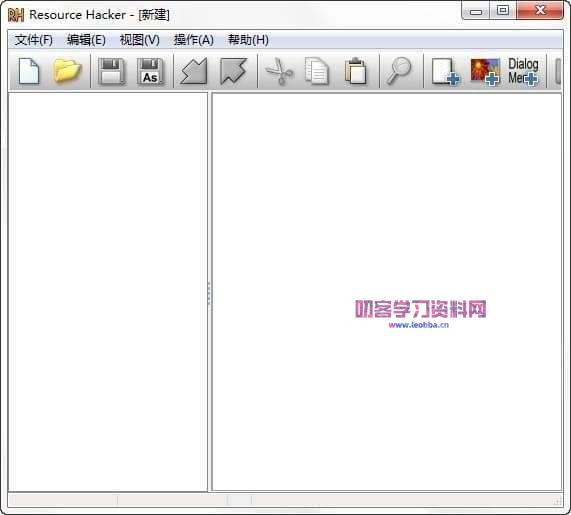Click the clipboard Paste icon
This screenshot has height=515, width=571.
coord(355,71)
